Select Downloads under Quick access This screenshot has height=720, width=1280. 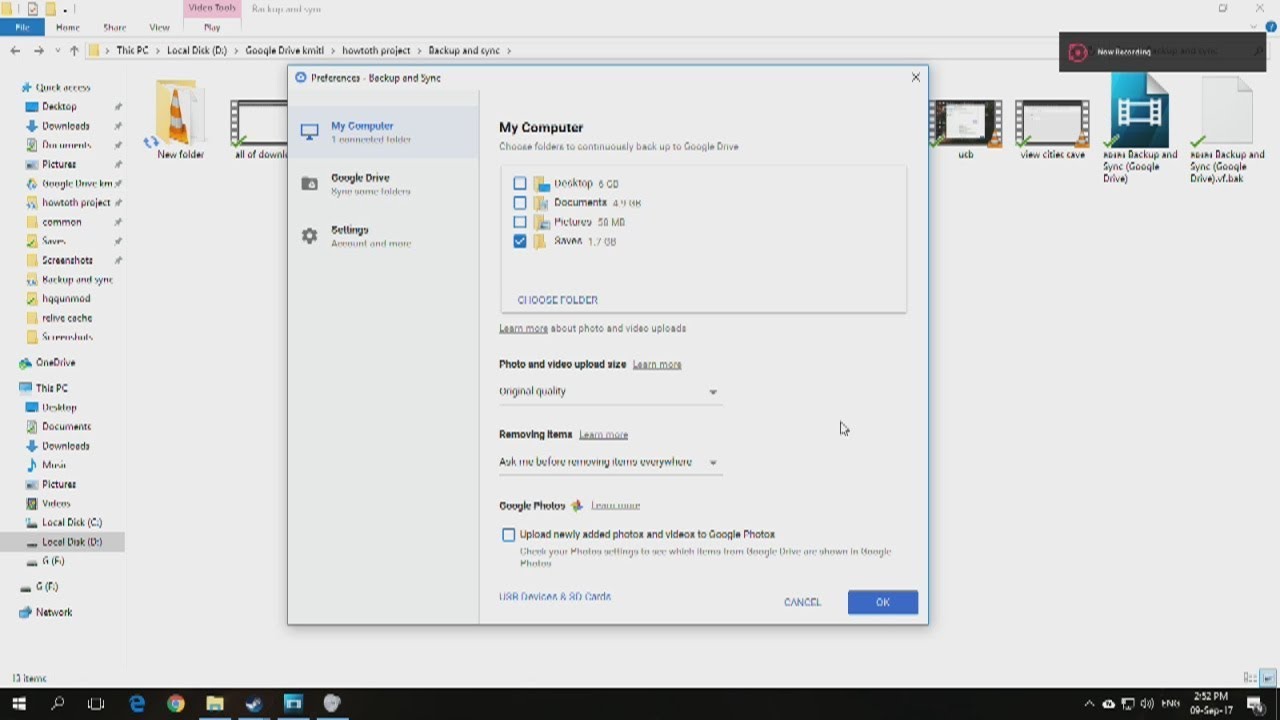[x=66, y=126]
